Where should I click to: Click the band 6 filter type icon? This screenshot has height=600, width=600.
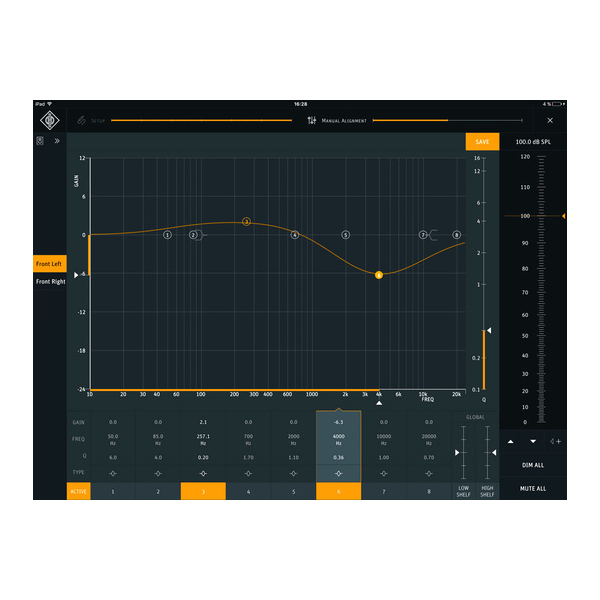point(339,473)
